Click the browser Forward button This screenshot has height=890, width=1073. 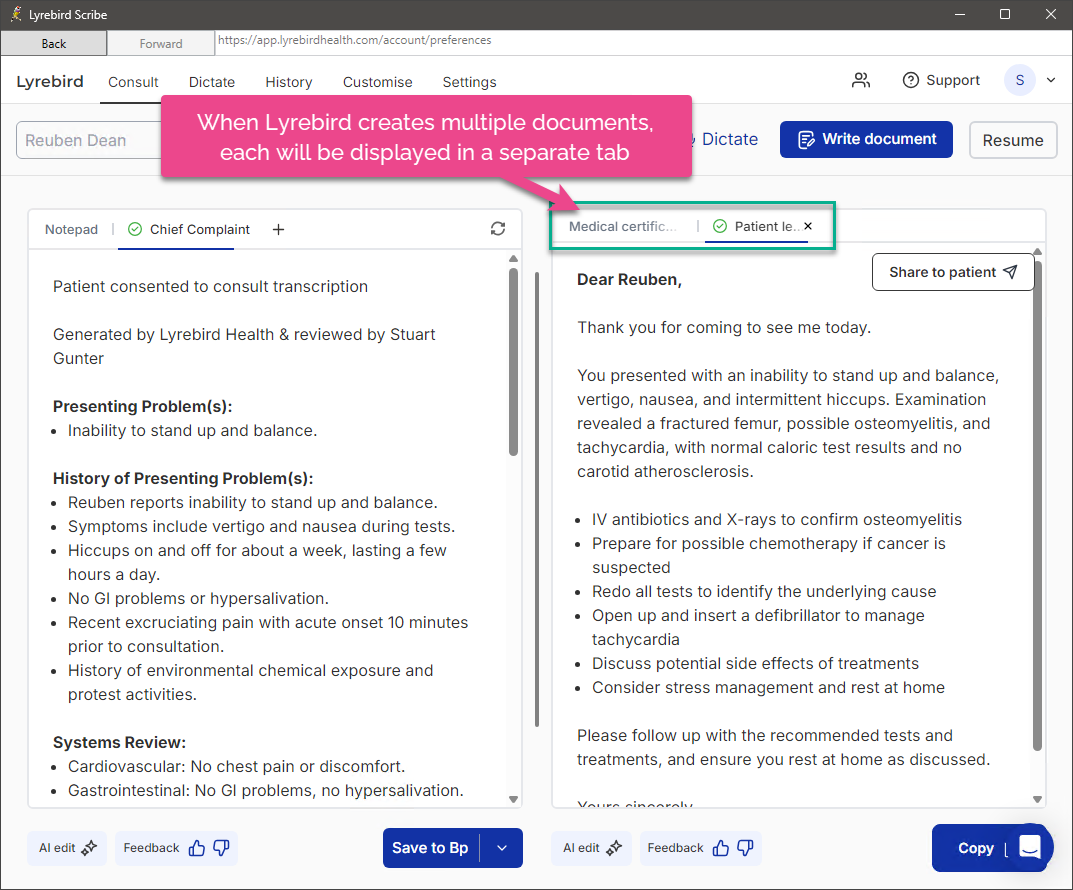161,43
